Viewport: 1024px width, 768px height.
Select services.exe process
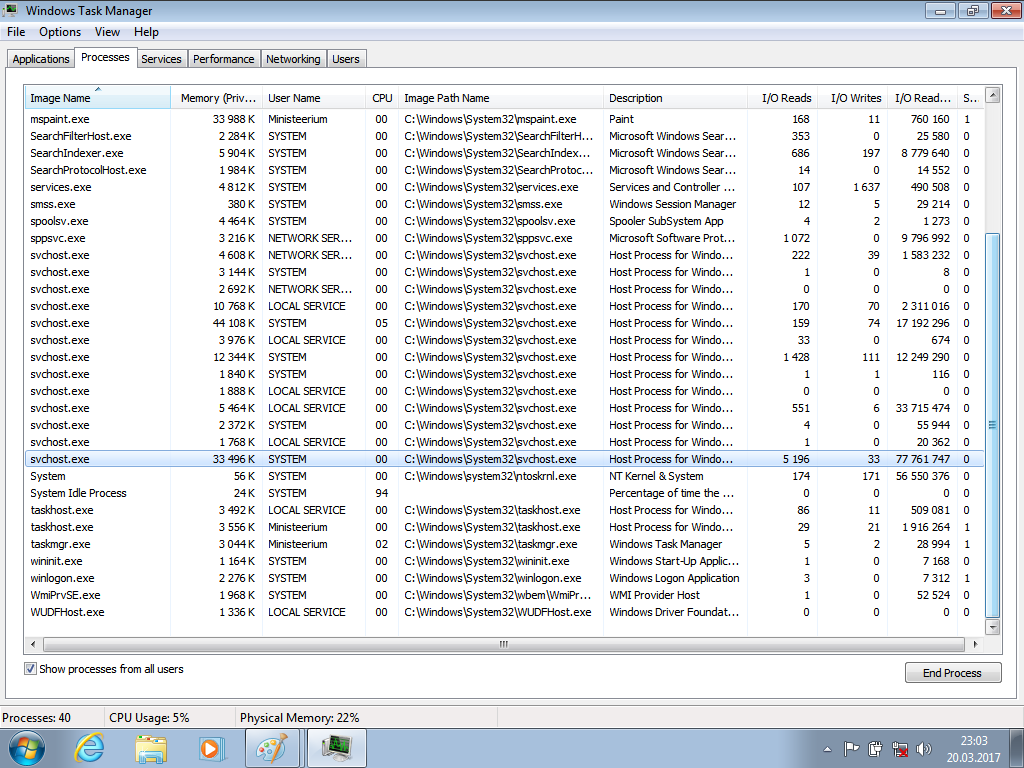pyautogui.click(x=504, y=187)
